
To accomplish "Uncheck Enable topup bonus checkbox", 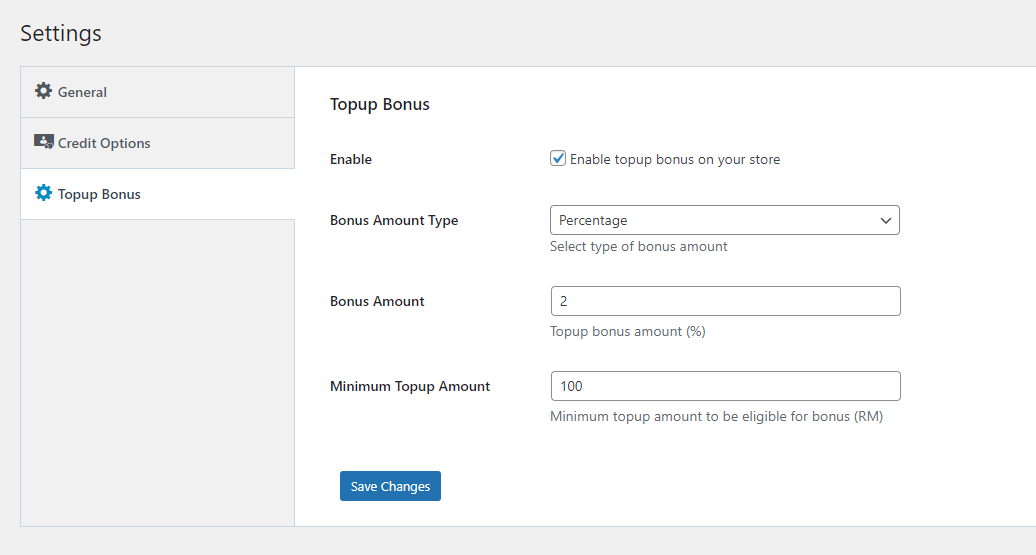I will point(558,159).
